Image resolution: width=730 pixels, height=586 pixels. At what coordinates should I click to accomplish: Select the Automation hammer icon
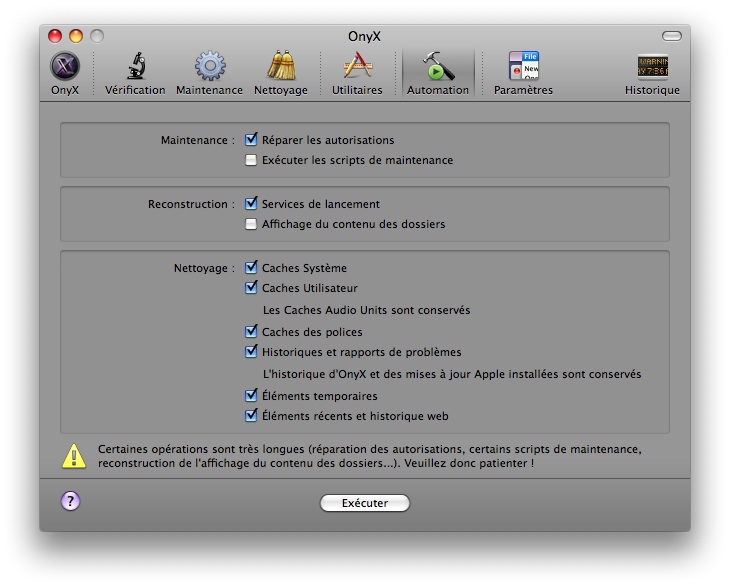point(437,67)
